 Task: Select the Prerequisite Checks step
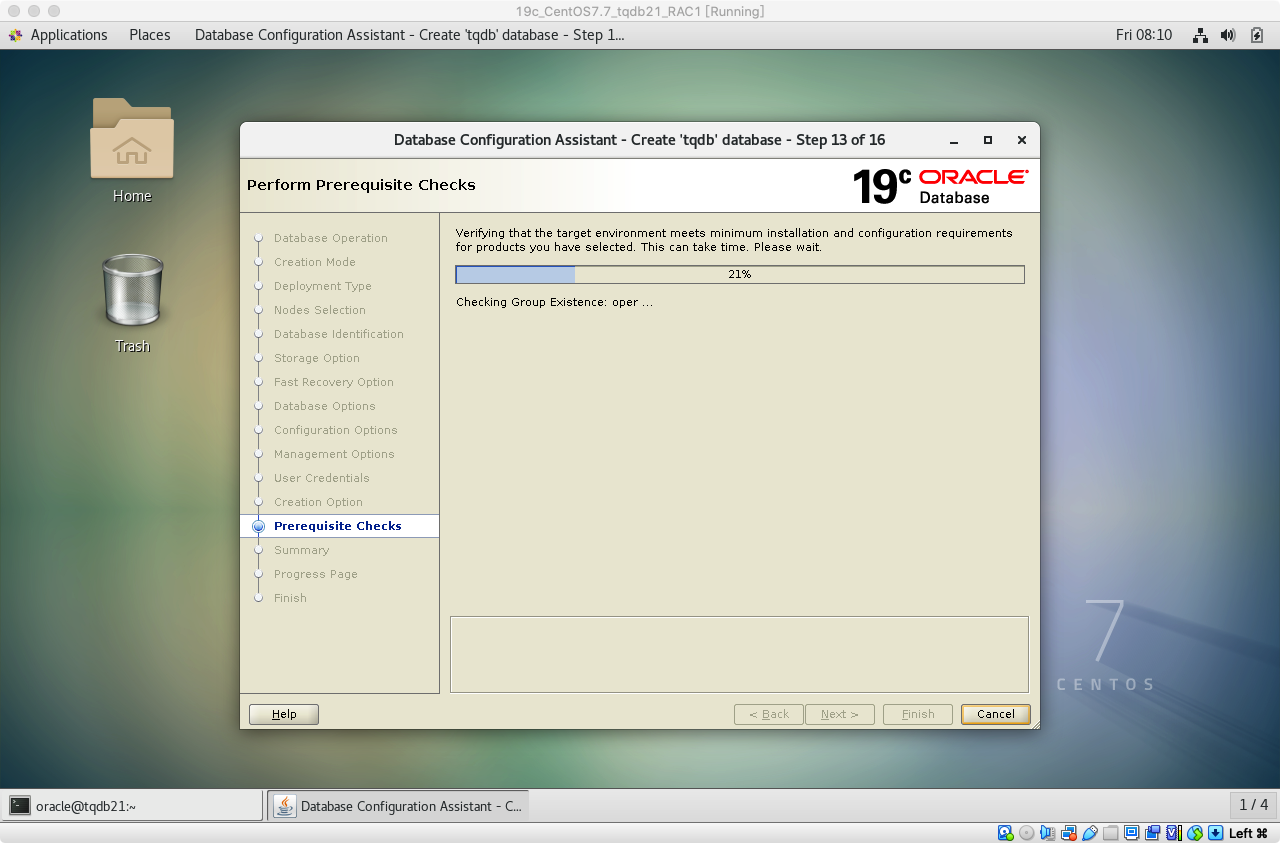[338, 526]
